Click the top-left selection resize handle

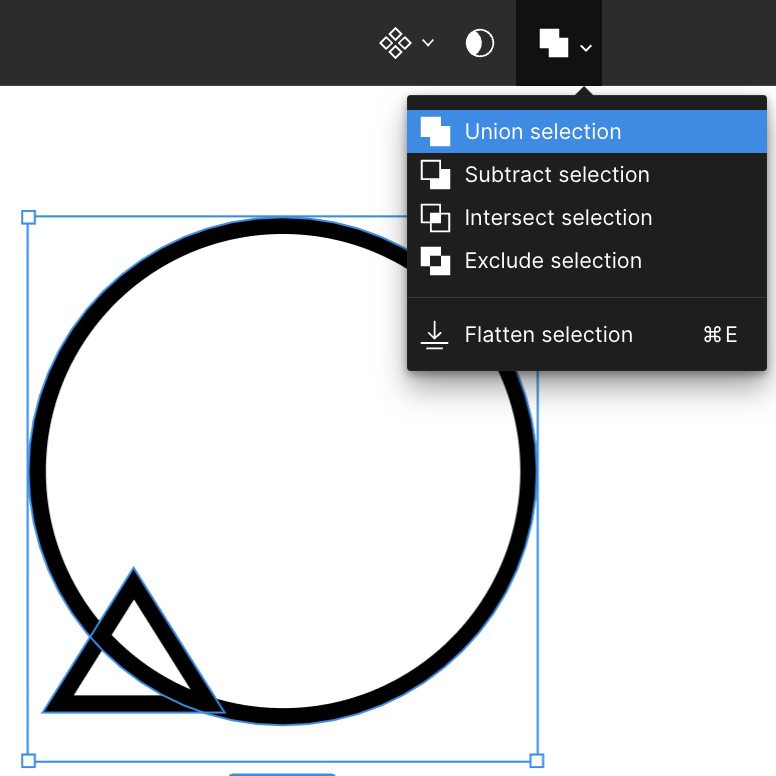coord(28,217)
